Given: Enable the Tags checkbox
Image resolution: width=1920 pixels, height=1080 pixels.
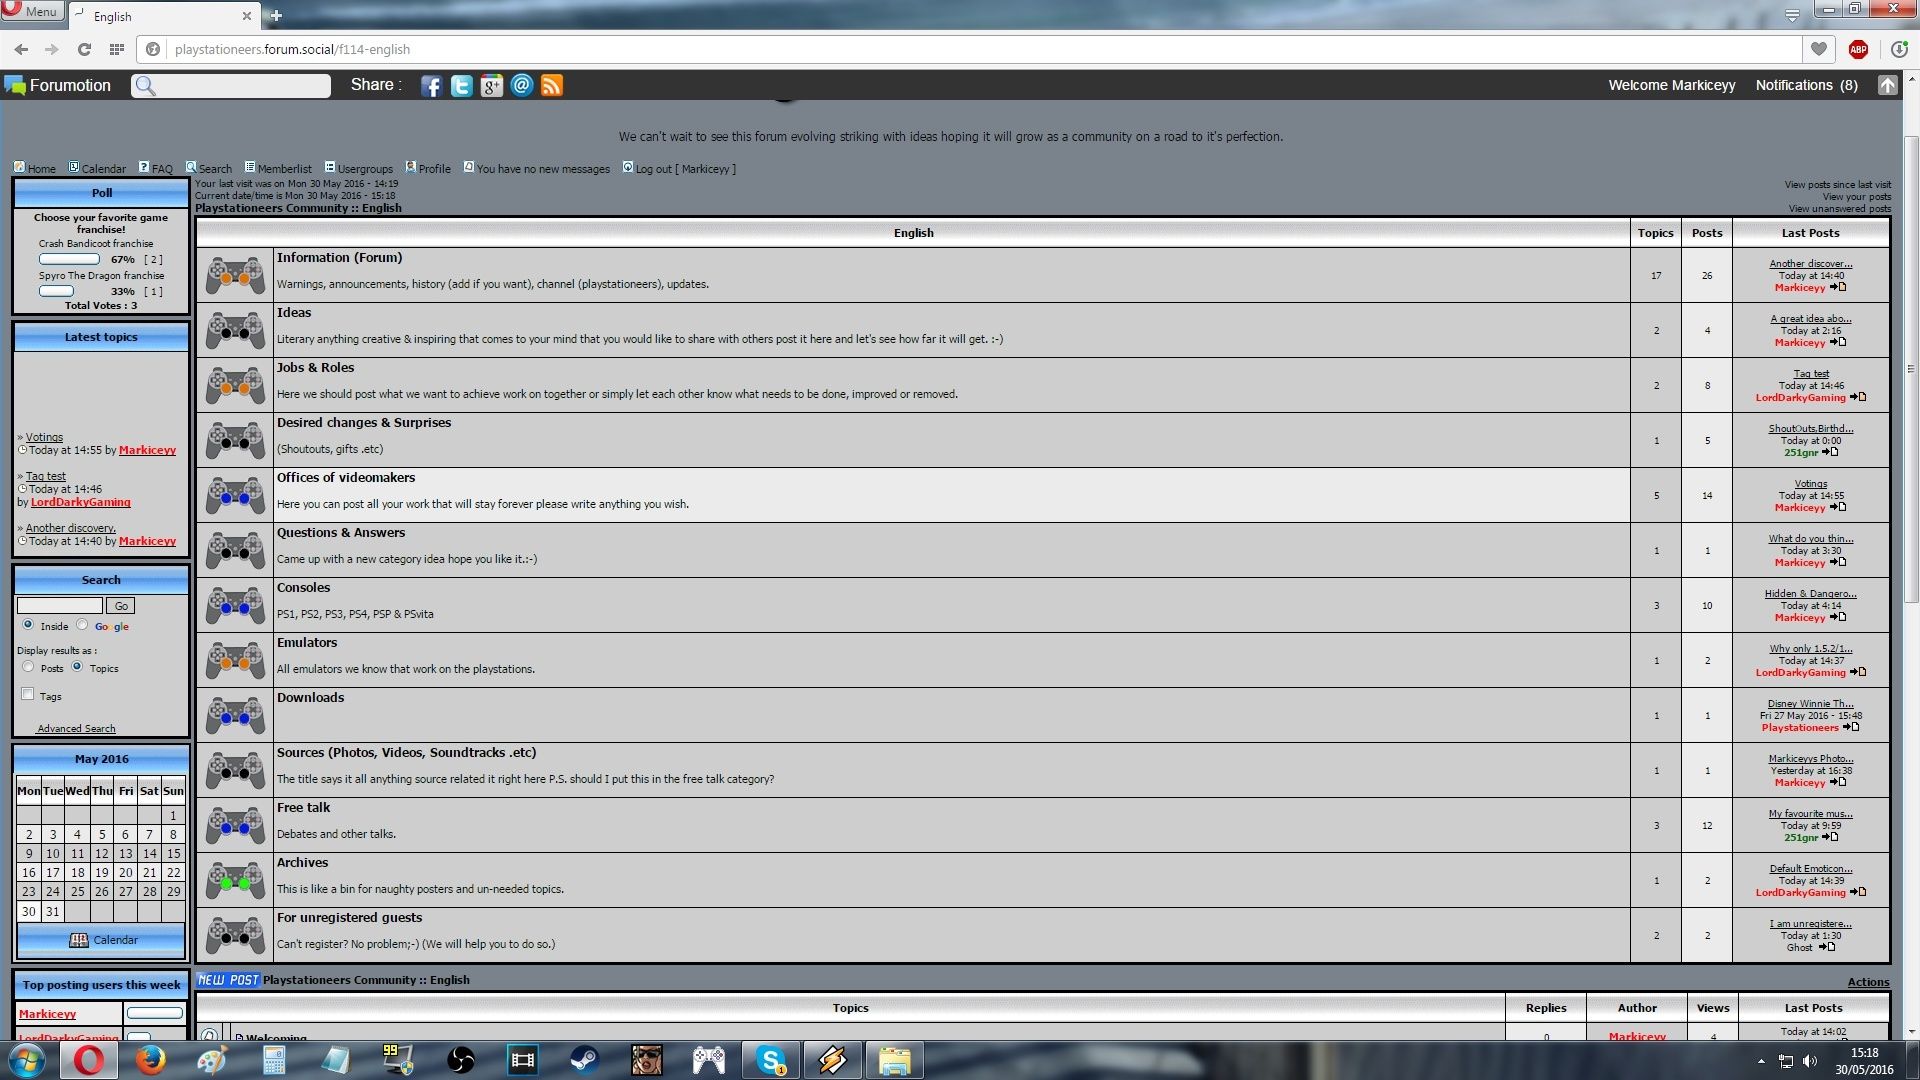Looking at the screenshot, I should coord(28,694).
